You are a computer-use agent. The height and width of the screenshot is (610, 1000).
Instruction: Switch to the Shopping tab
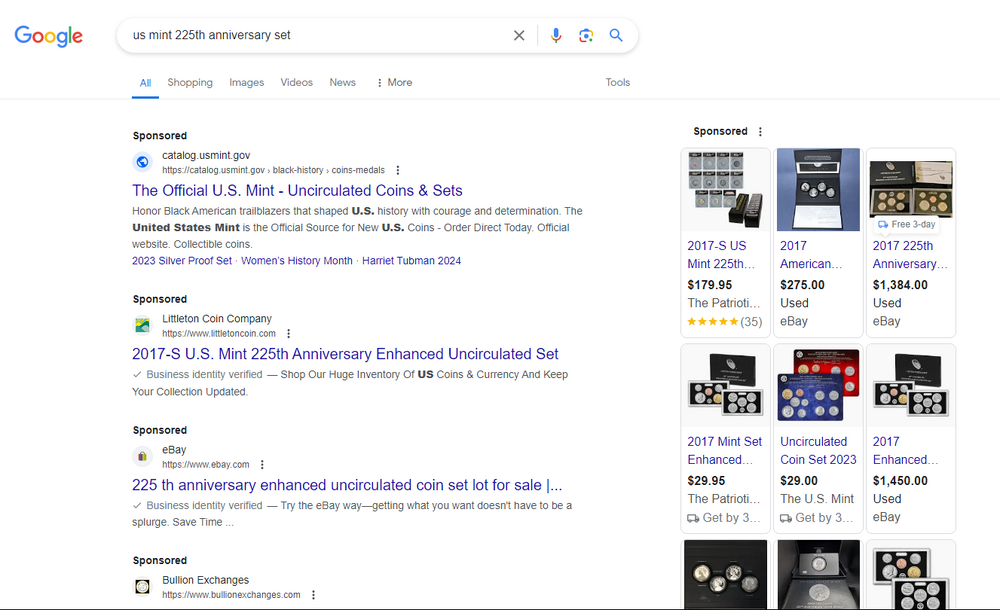[x=190, y=83]
